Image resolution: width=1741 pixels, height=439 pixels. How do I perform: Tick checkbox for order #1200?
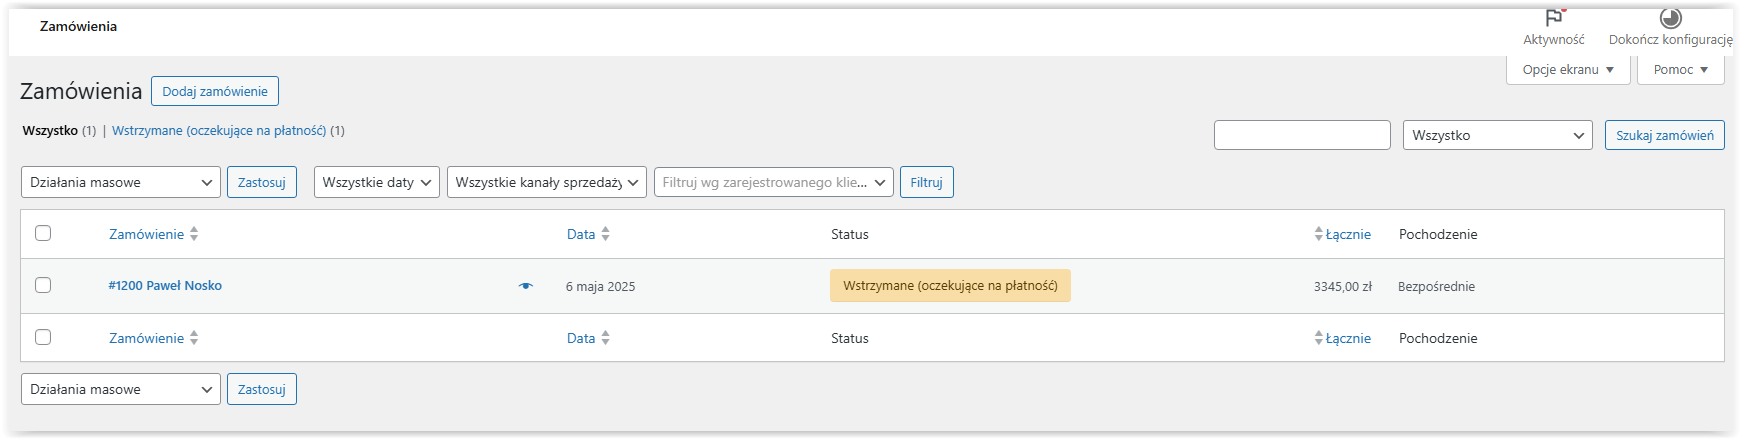(x=43, y=285)
